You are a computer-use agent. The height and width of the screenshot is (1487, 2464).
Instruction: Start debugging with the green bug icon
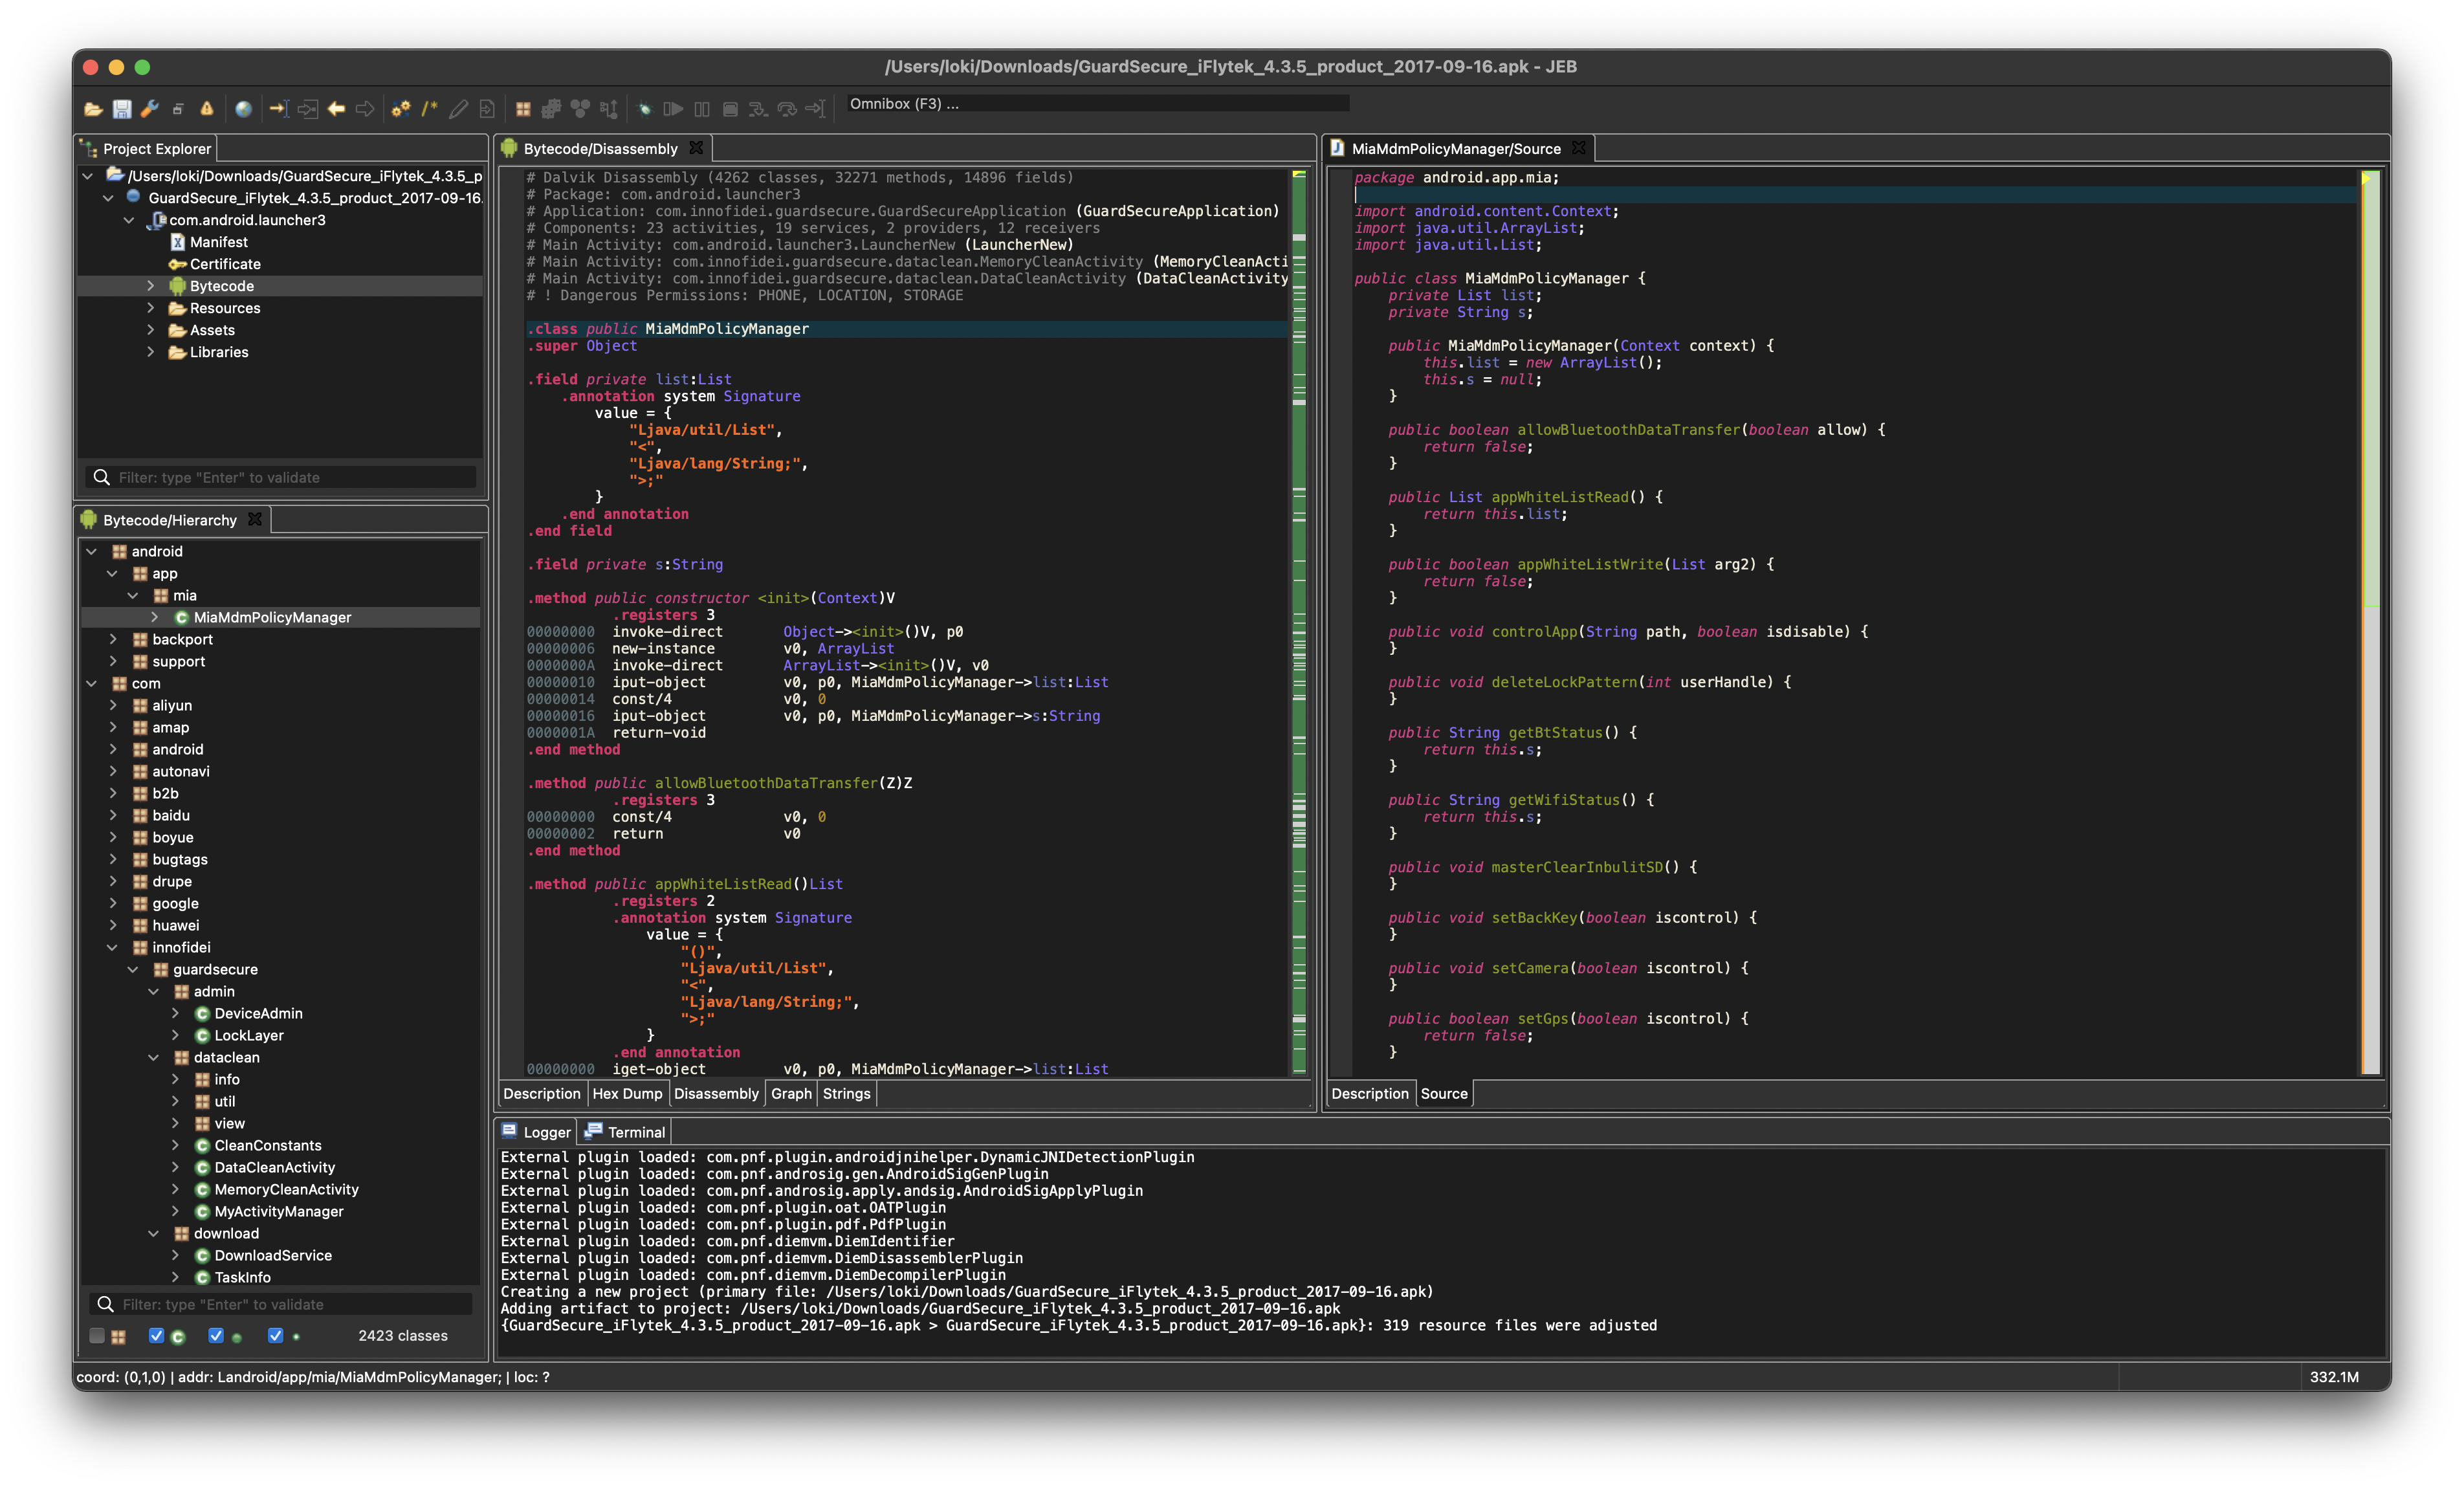coord(645,109)
